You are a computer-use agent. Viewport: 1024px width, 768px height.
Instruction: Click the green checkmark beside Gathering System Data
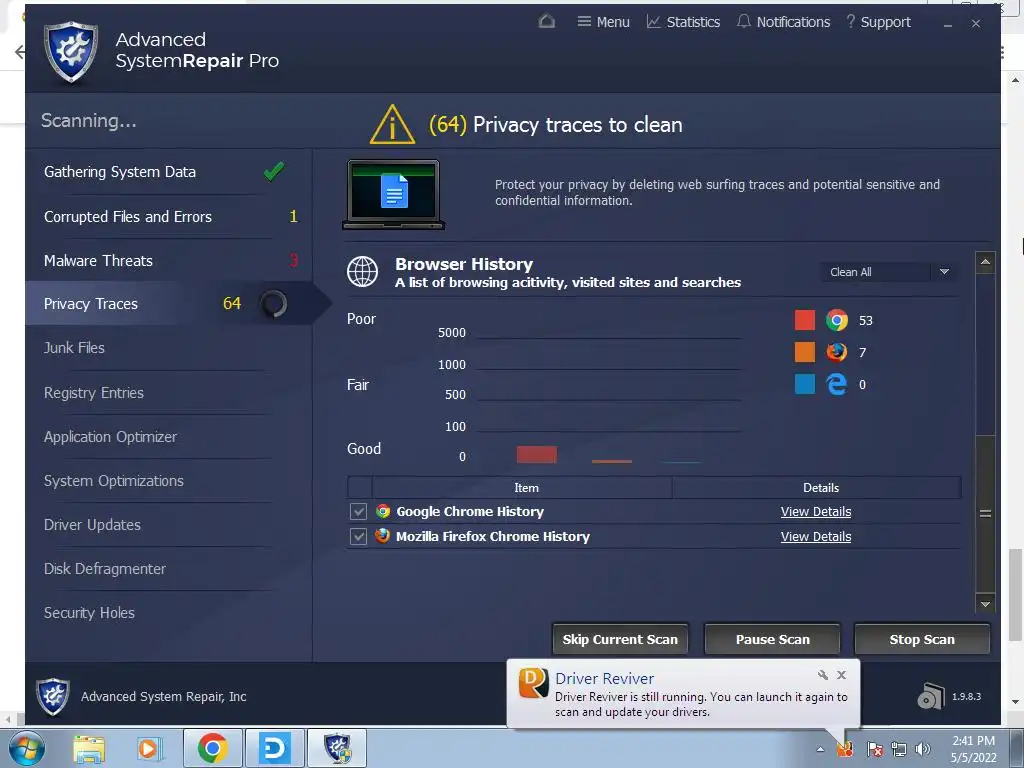(x=274, y=171)
